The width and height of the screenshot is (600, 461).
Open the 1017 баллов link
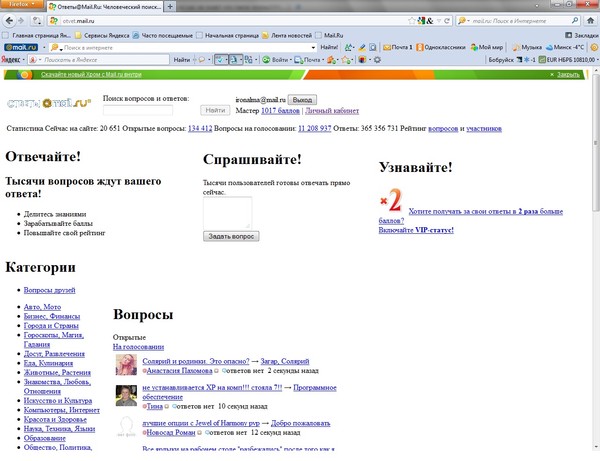pyautogui.click(x=280, y=111)
